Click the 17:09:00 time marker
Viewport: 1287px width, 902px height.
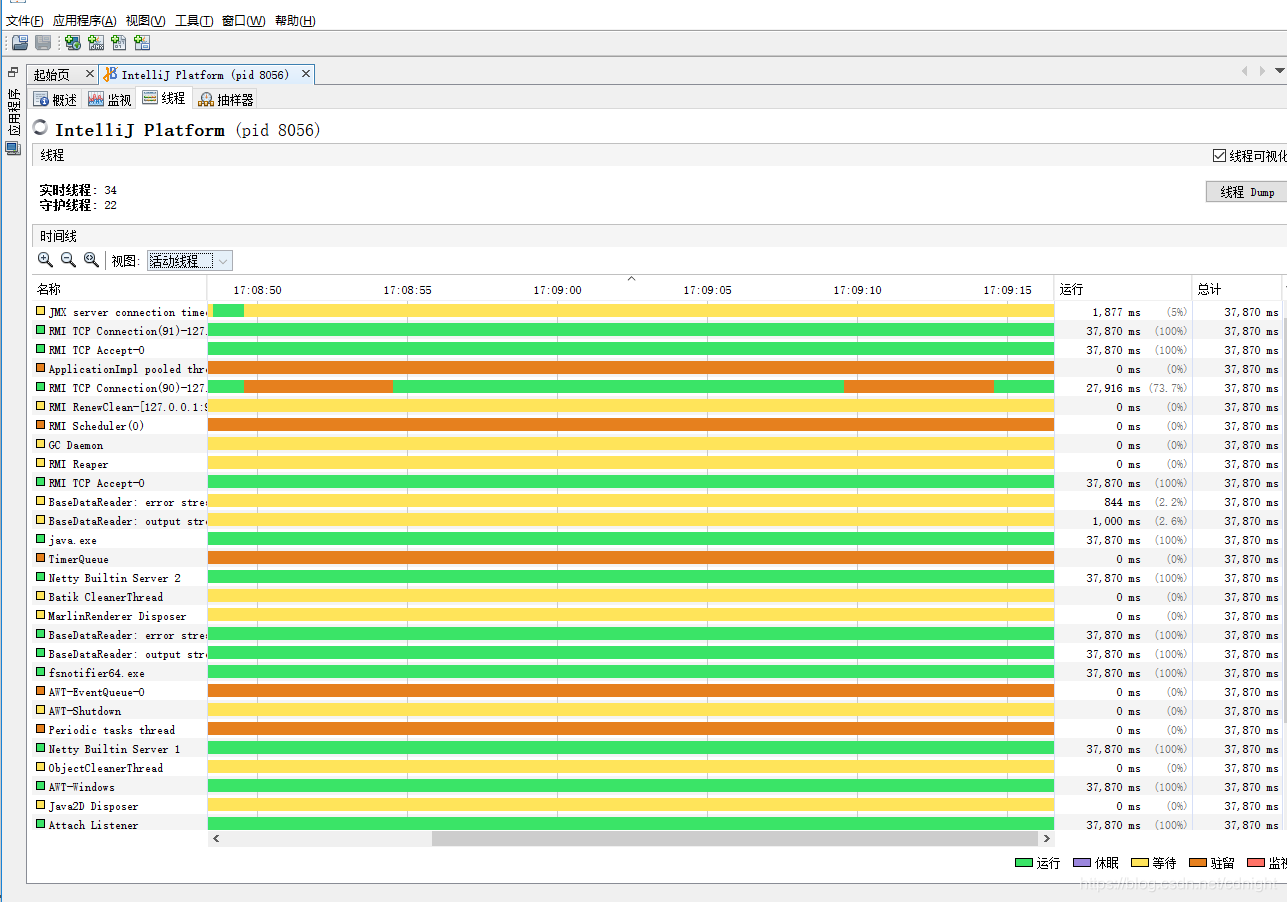coord(557,290)
